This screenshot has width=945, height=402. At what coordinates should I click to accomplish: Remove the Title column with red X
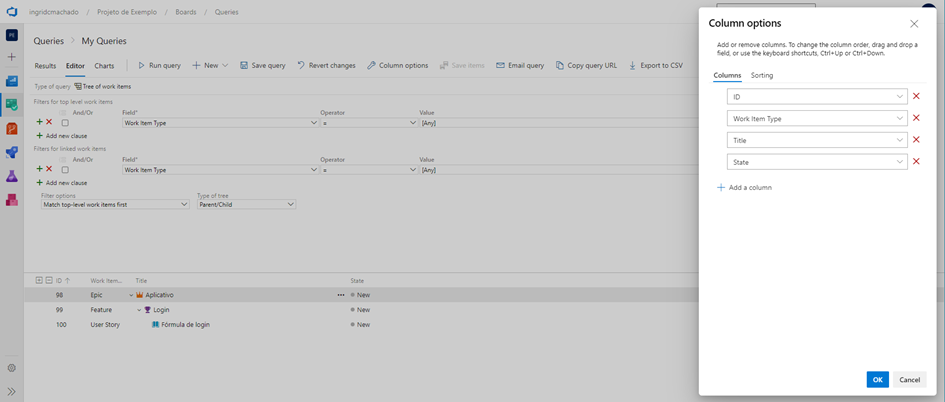tap(916, 140)
